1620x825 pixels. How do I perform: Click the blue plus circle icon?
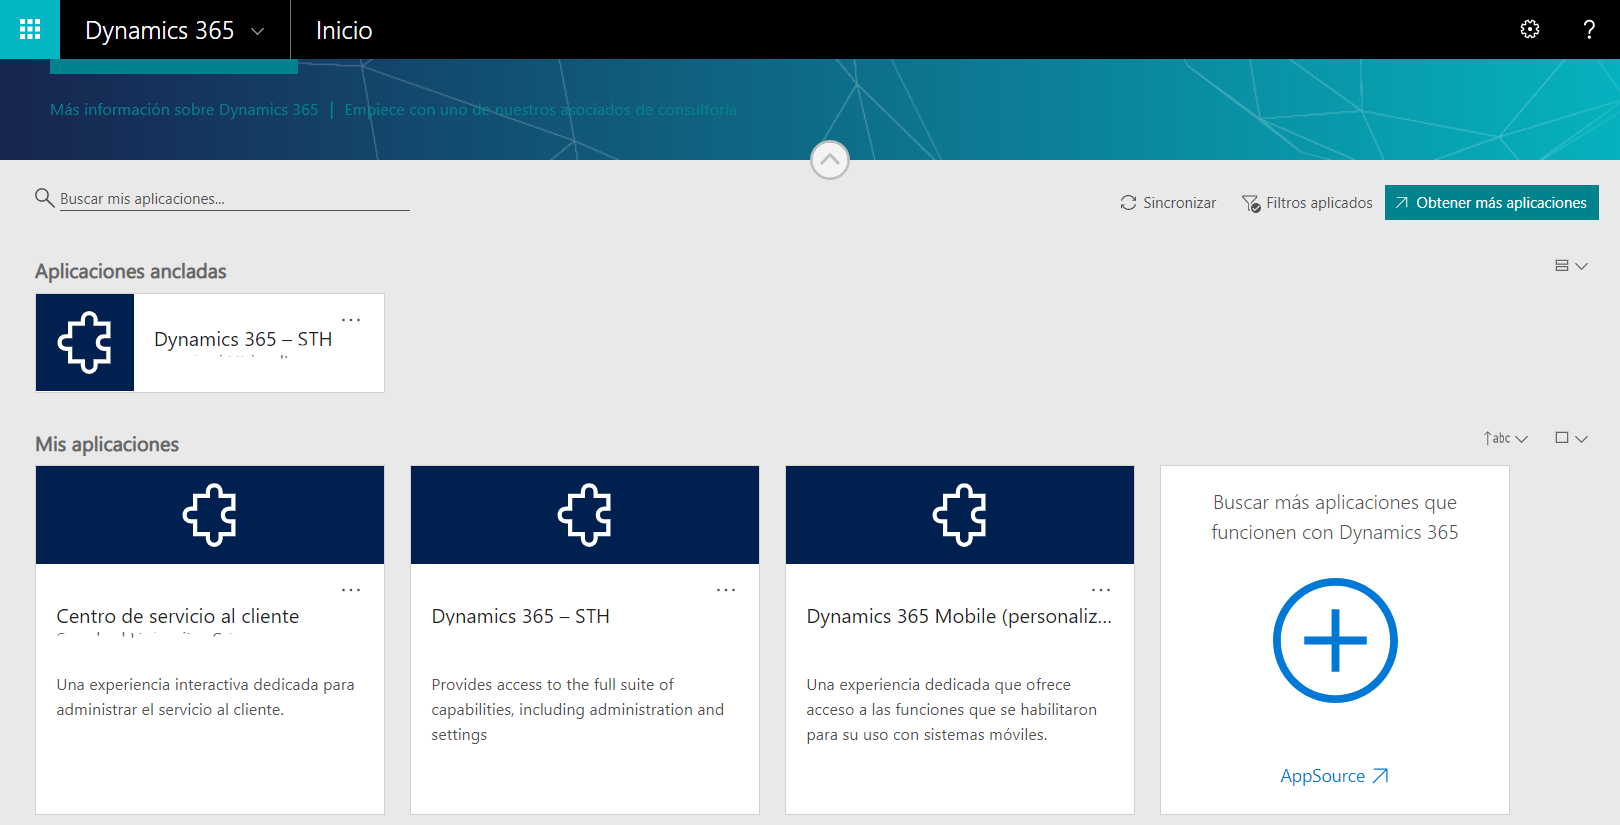pyautogui.click(x=1335, y=640)
